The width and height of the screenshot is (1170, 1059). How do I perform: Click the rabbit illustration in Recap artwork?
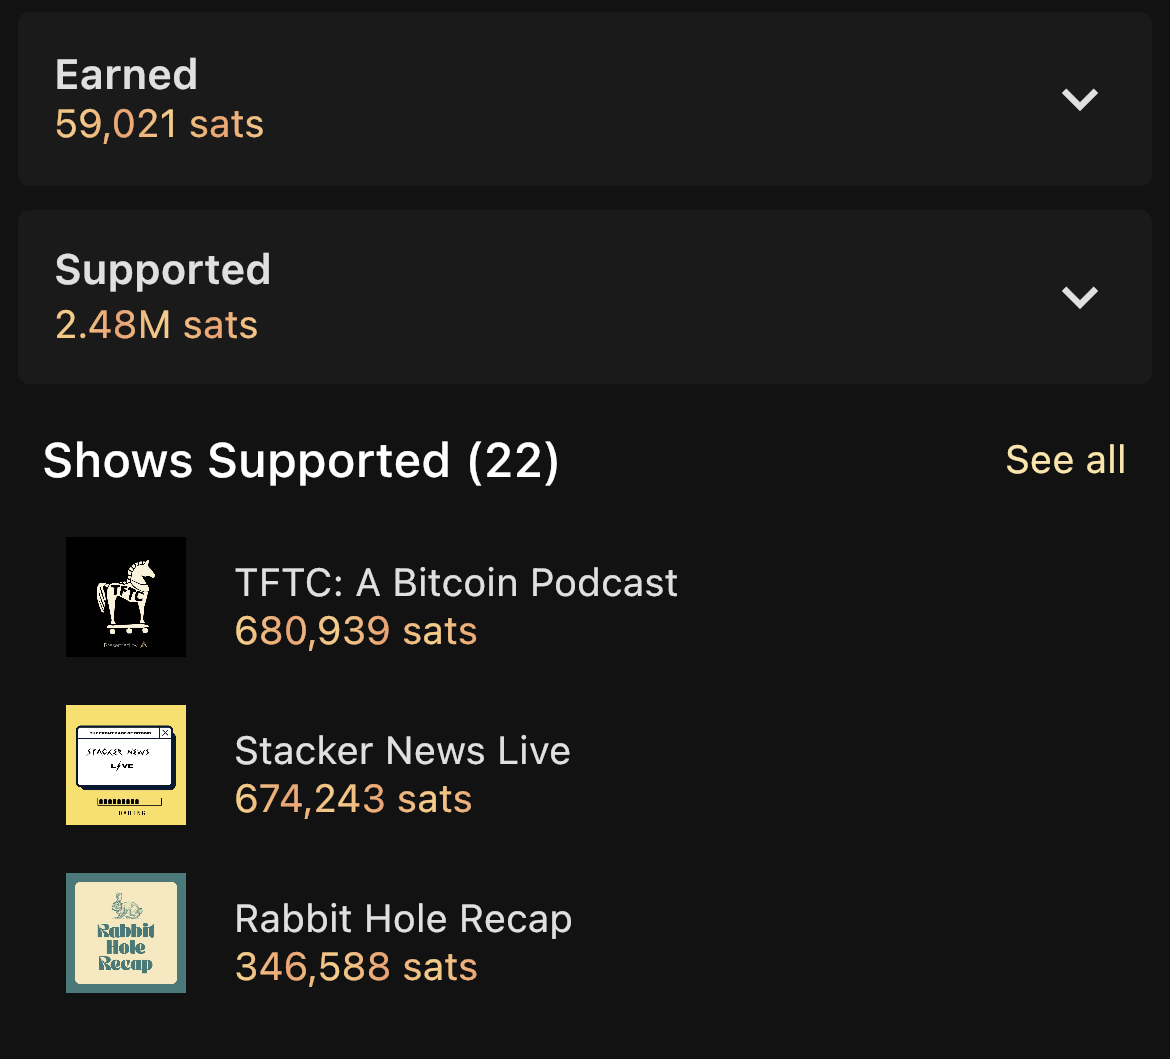[125, 905]
